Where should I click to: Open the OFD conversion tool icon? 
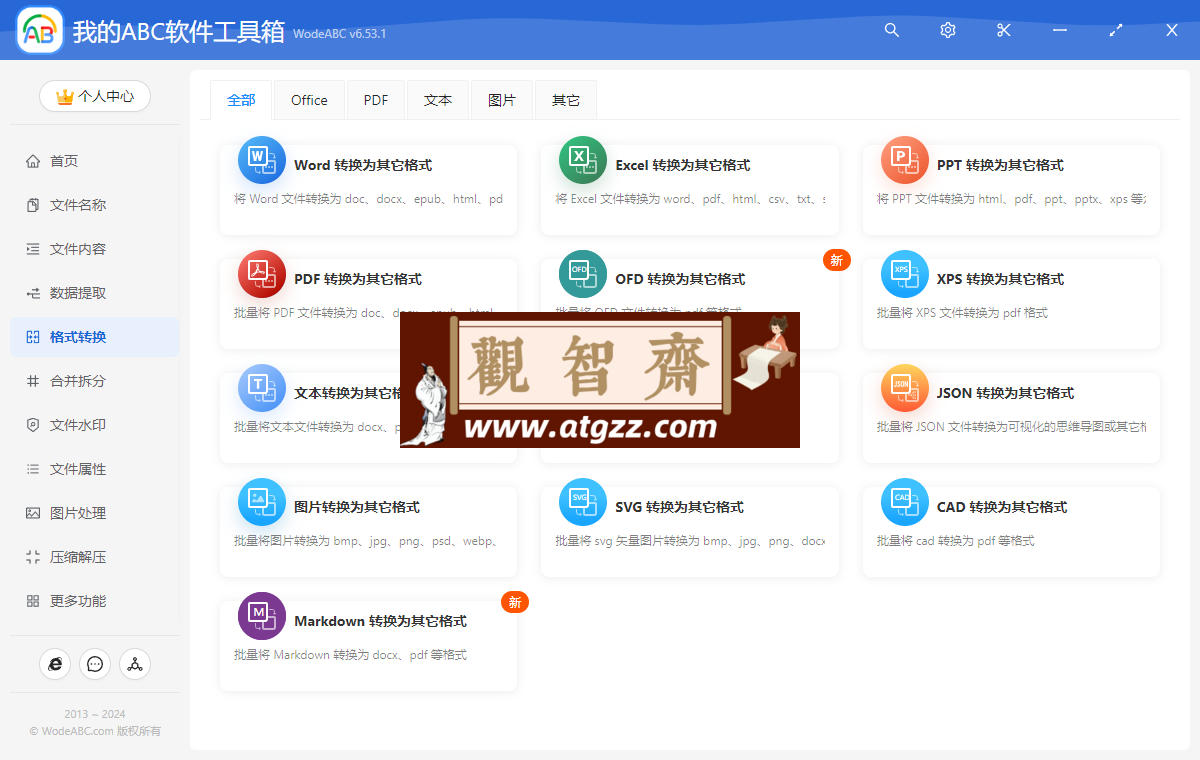click(x=583, y=274)
